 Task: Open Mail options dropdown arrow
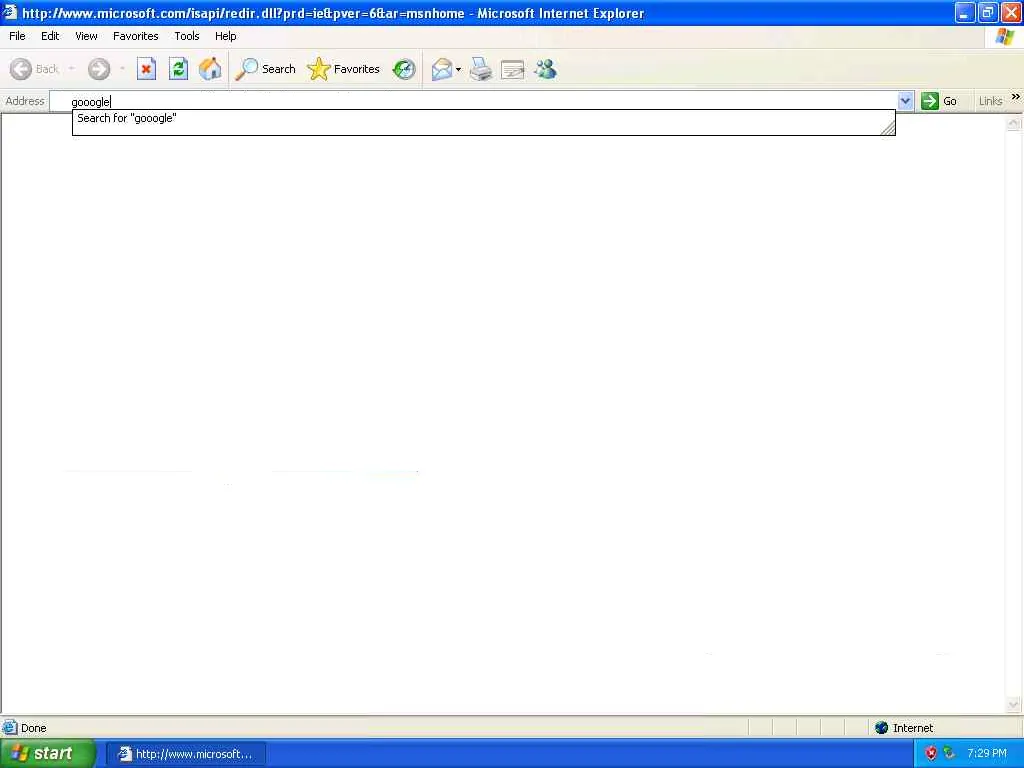458,69
